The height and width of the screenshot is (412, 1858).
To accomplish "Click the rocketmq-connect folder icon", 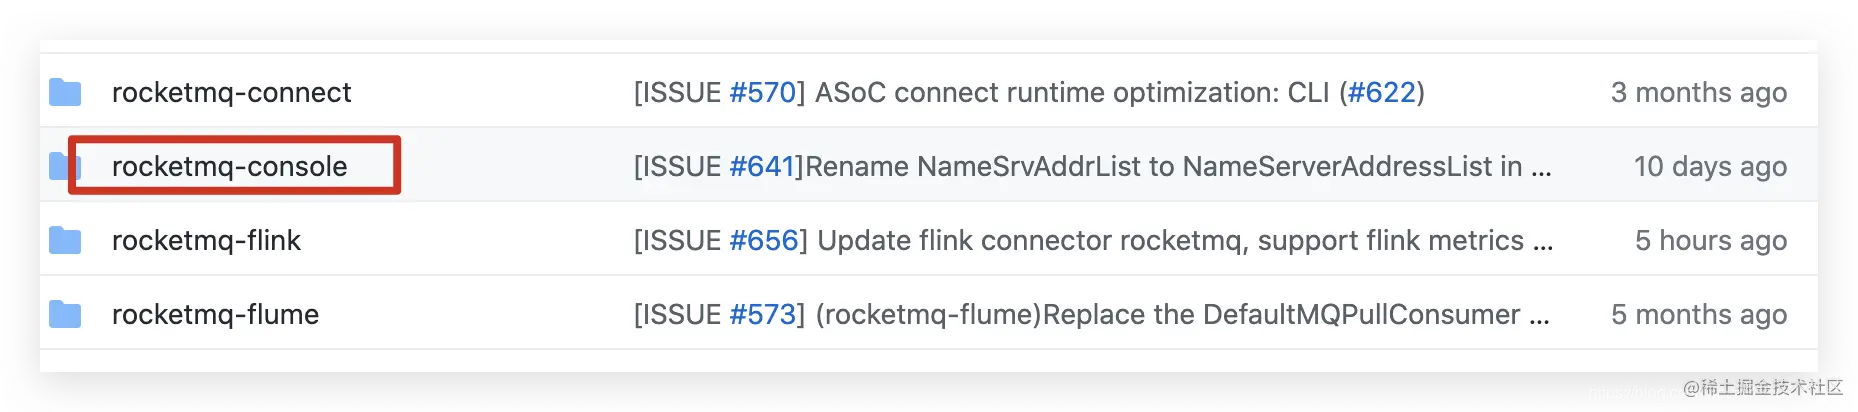I will pos(65,92).
